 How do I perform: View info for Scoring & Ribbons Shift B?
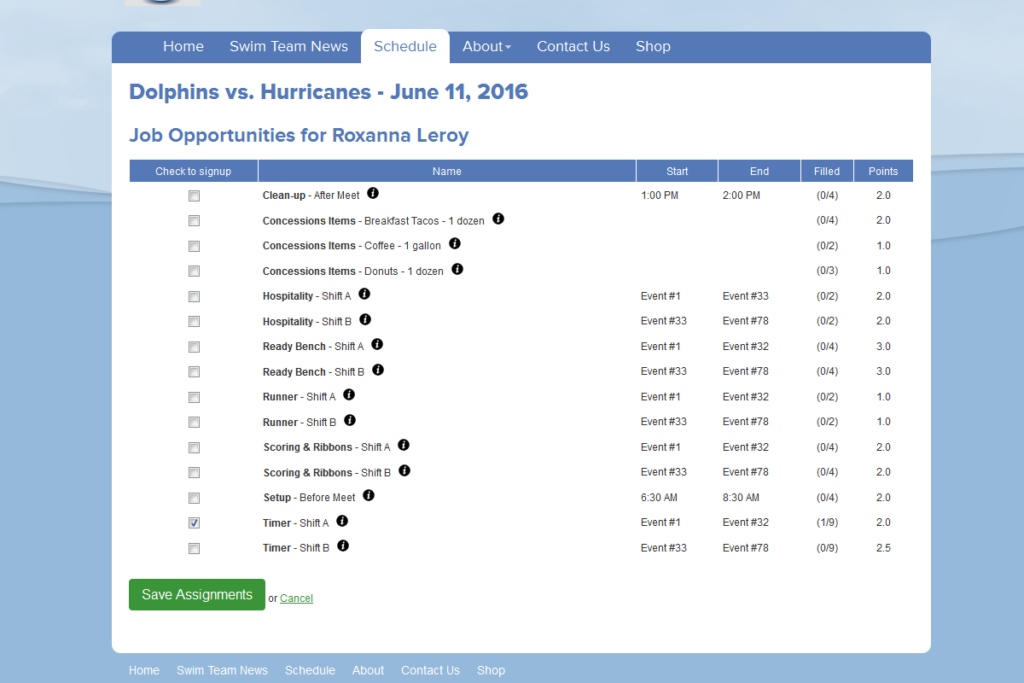coord(404,471)
